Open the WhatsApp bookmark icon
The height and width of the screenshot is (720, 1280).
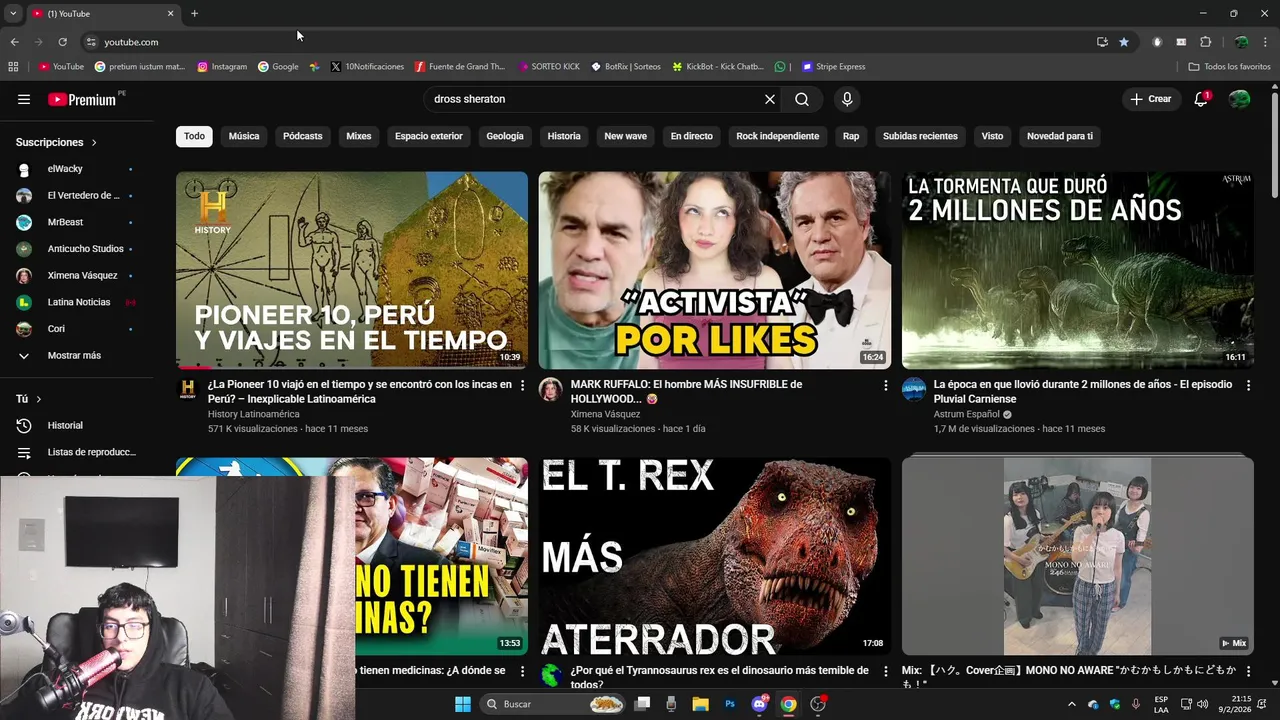tap(780, 67)
